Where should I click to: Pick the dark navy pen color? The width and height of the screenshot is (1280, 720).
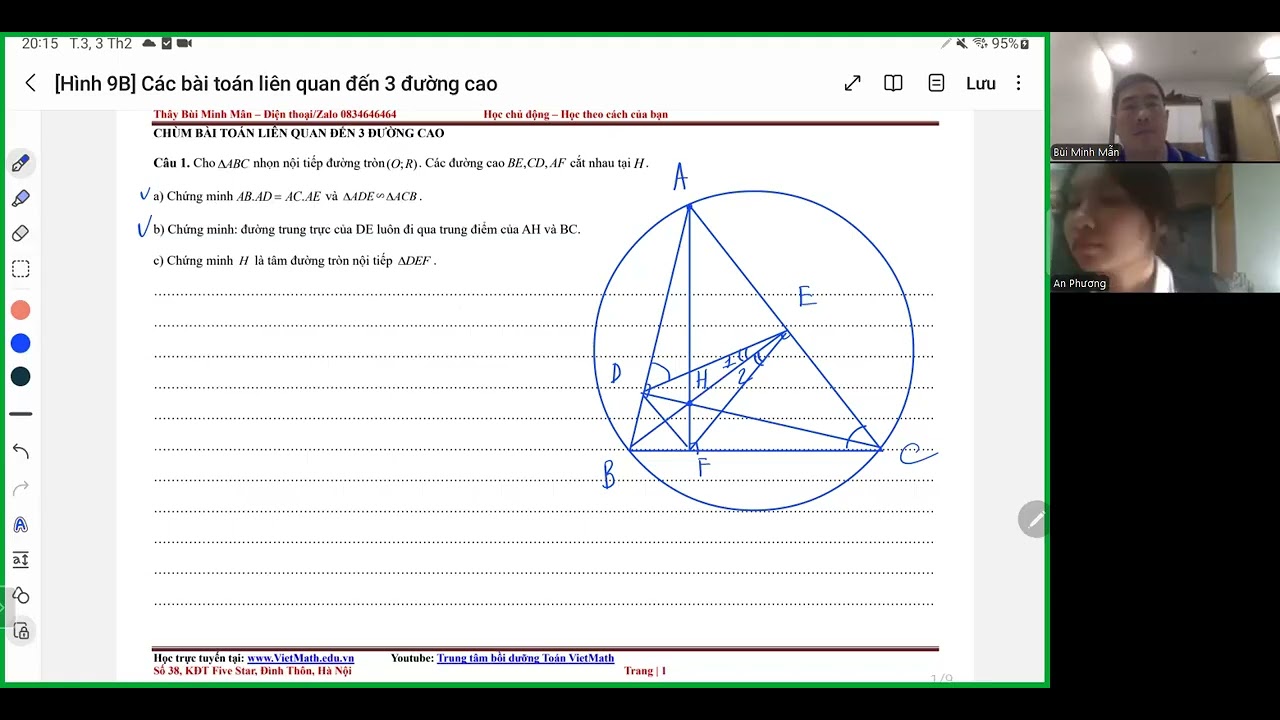[x=20, y=376]
